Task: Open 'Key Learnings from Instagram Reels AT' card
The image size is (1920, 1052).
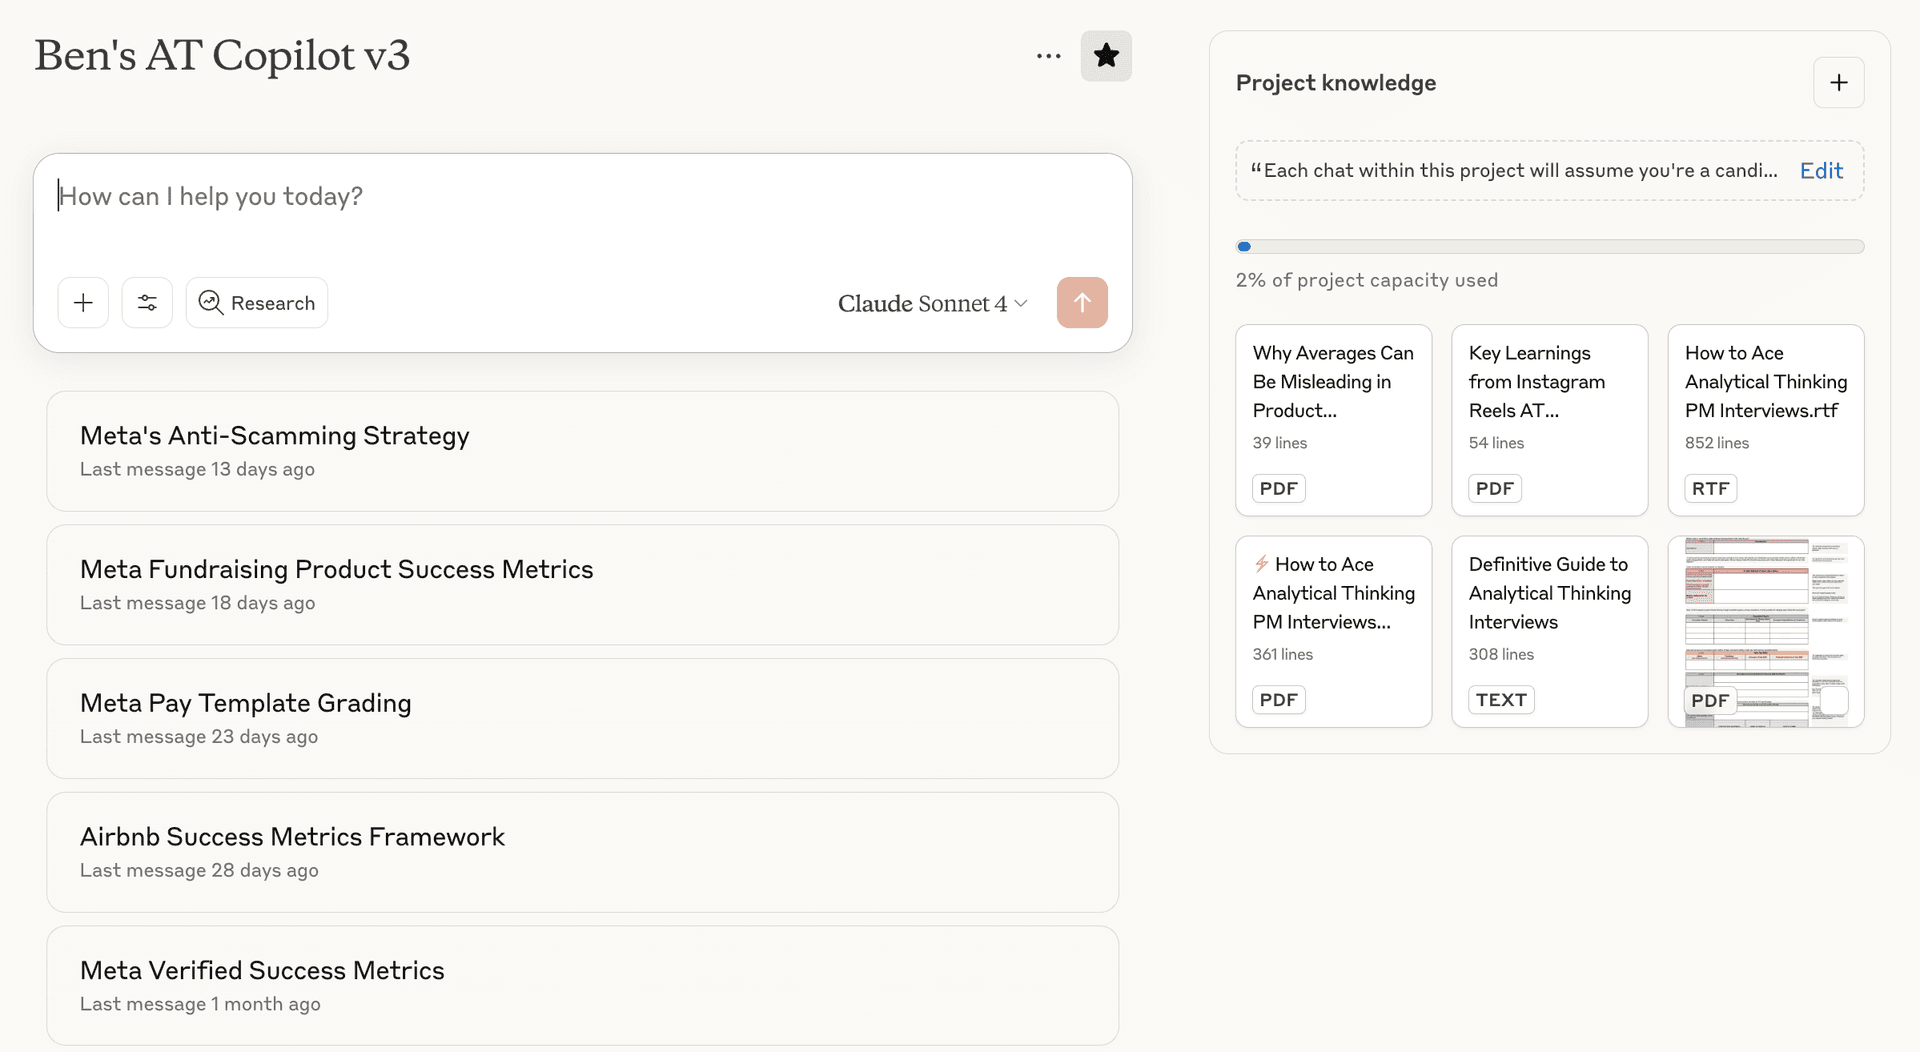Action: pyautogui.click(x=1549, y=420)
